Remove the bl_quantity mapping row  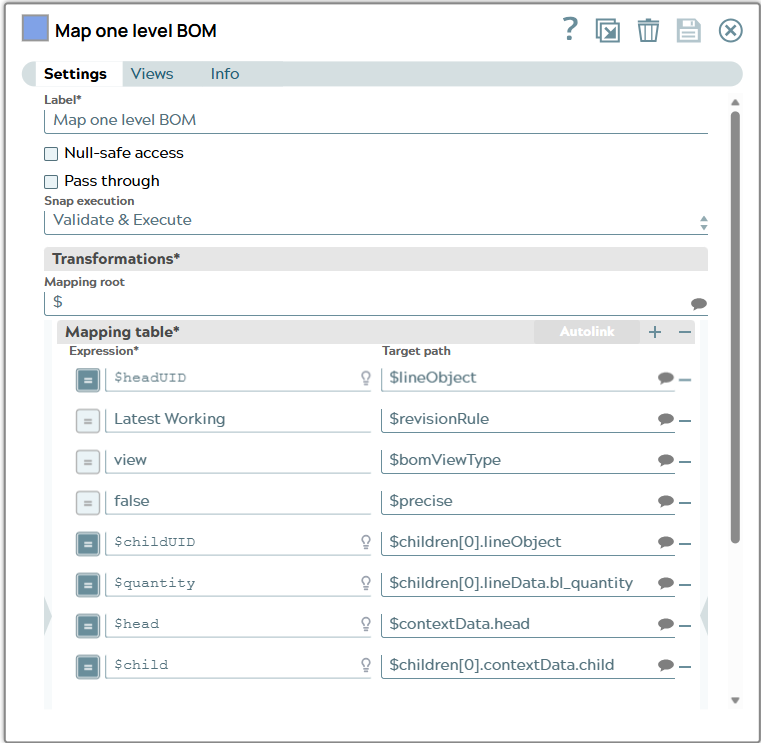click(x=685, y=585)
